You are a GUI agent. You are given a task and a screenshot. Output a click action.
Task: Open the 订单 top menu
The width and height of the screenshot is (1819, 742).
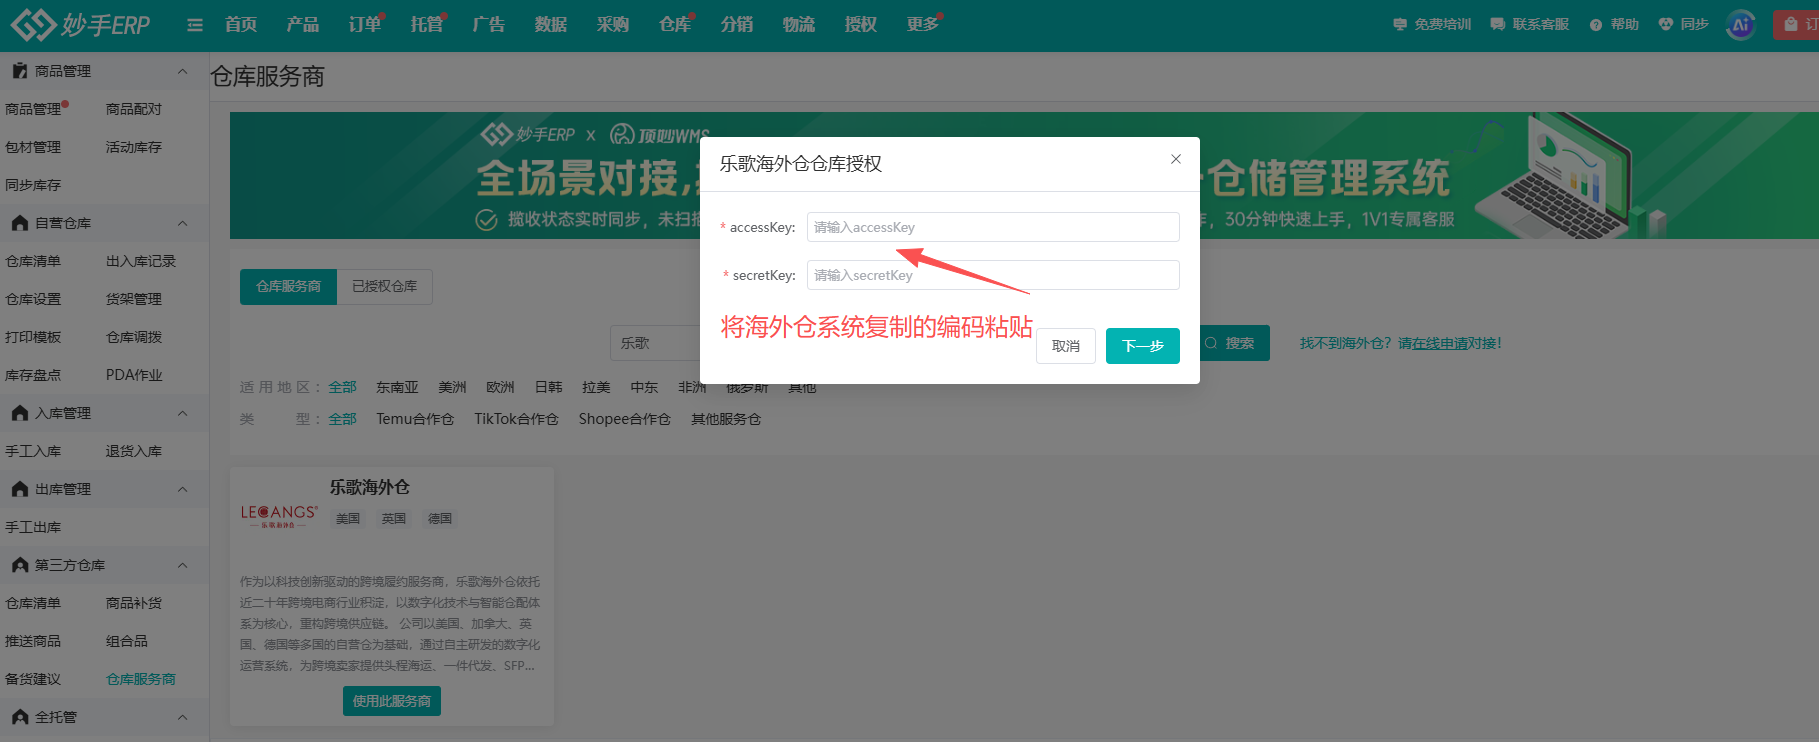tap(365, 25)
